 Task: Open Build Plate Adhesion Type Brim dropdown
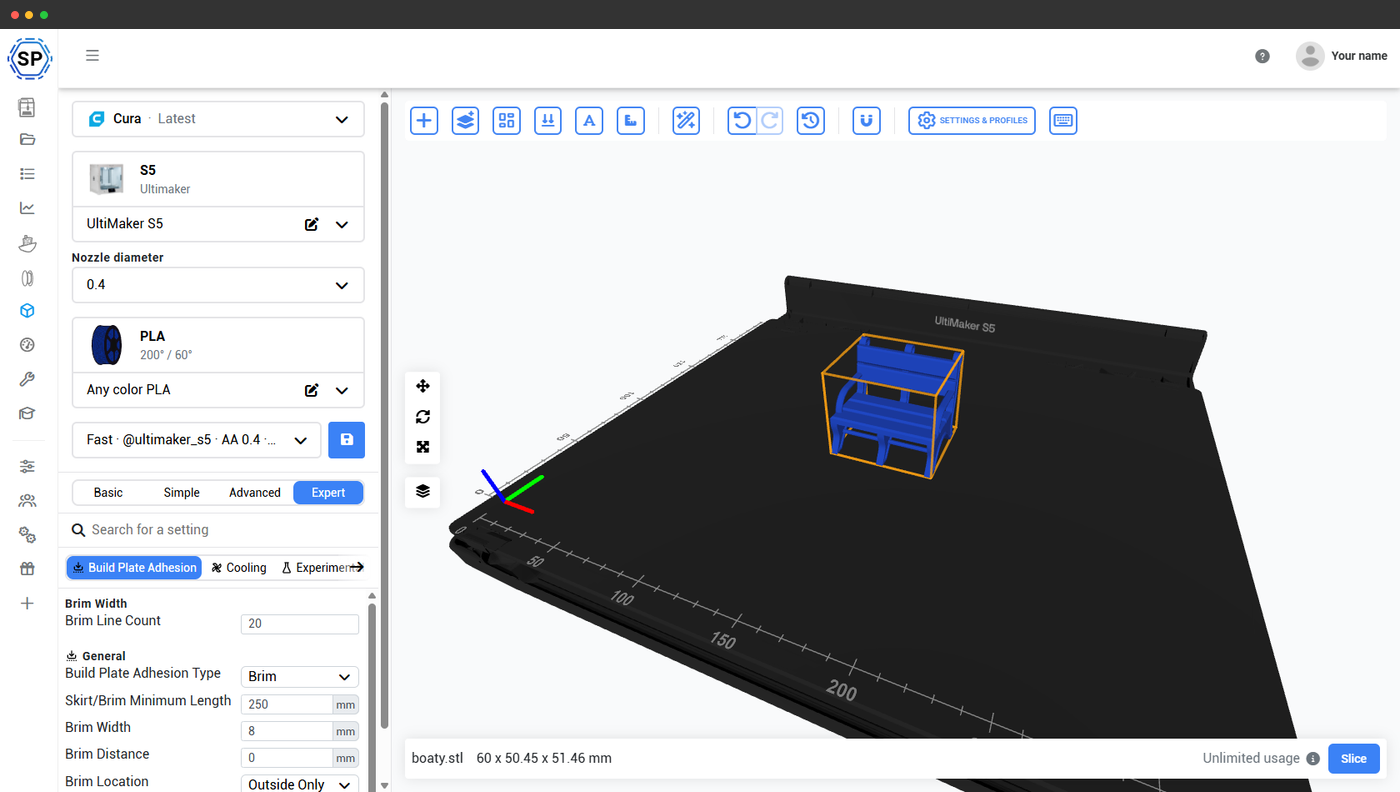point(300,677)
